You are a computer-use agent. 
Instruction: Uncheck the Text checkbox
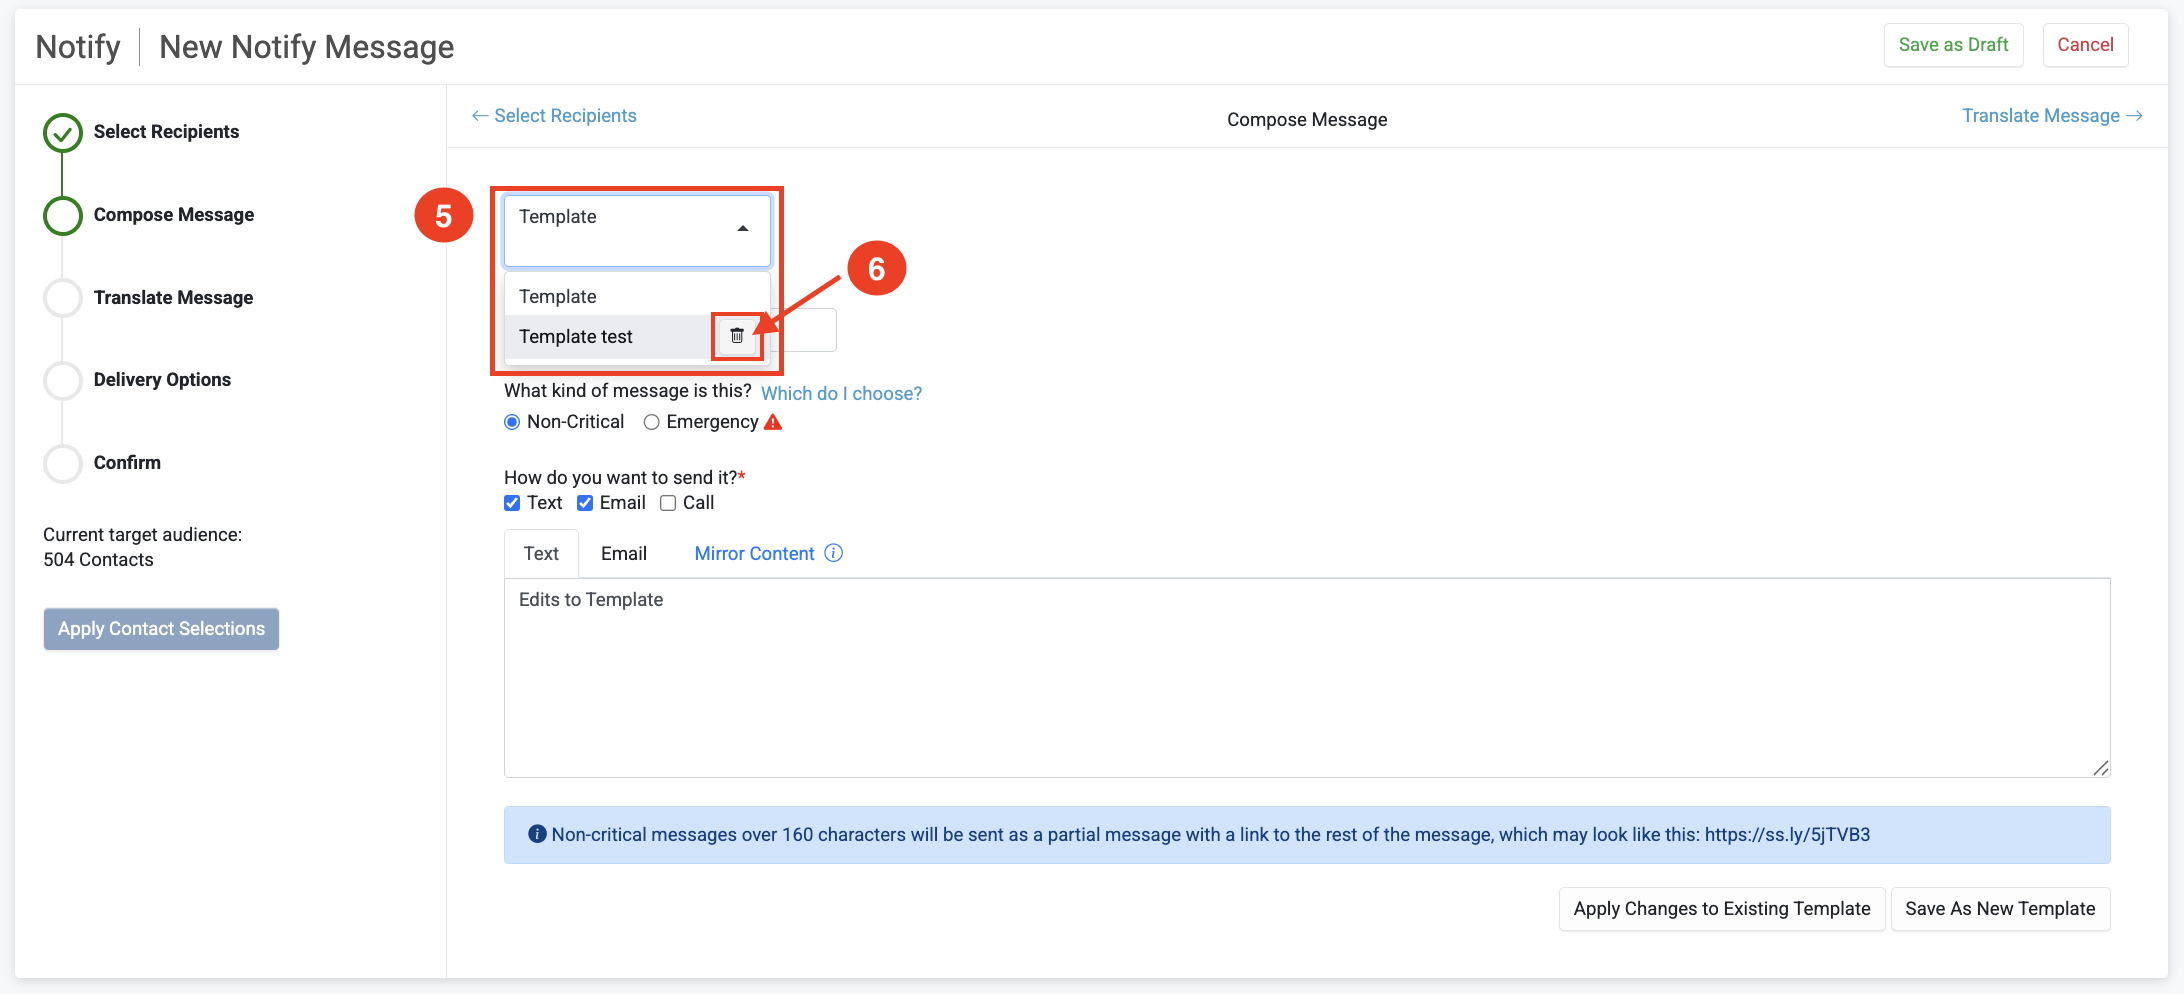coord(512,503)
